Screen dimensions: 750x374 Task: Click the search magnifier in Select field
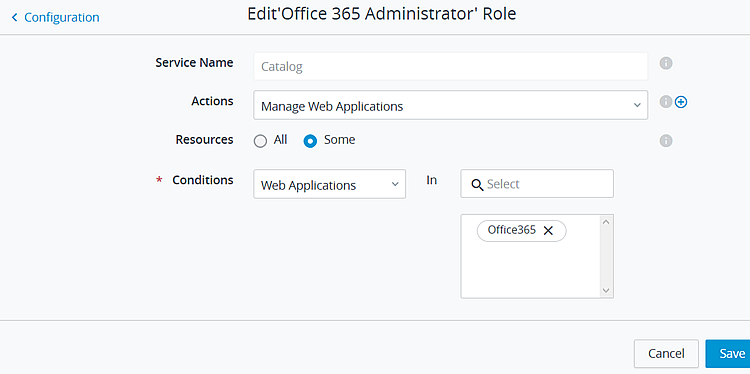[x=477, y=185]
